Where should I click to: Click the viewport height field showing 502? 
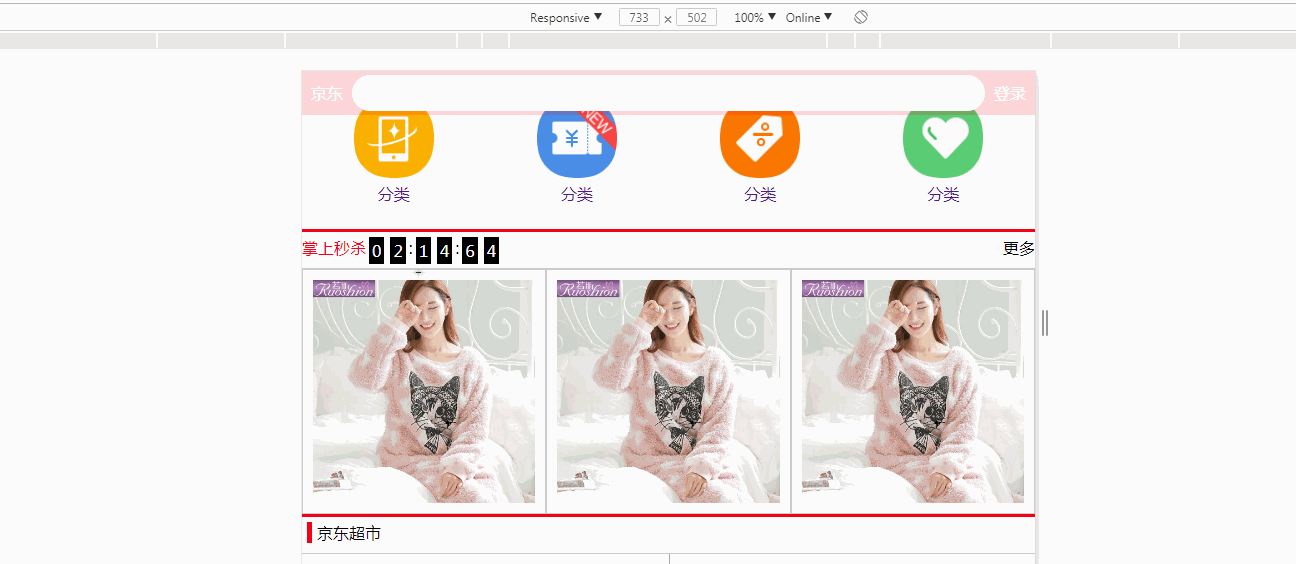point(696,18)
